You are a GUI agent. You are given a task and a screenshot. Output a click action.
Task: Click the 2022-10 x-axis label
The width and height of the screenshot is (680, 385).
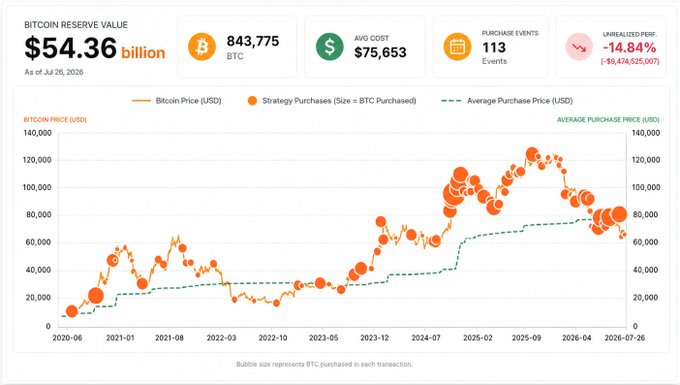[273, 338]
